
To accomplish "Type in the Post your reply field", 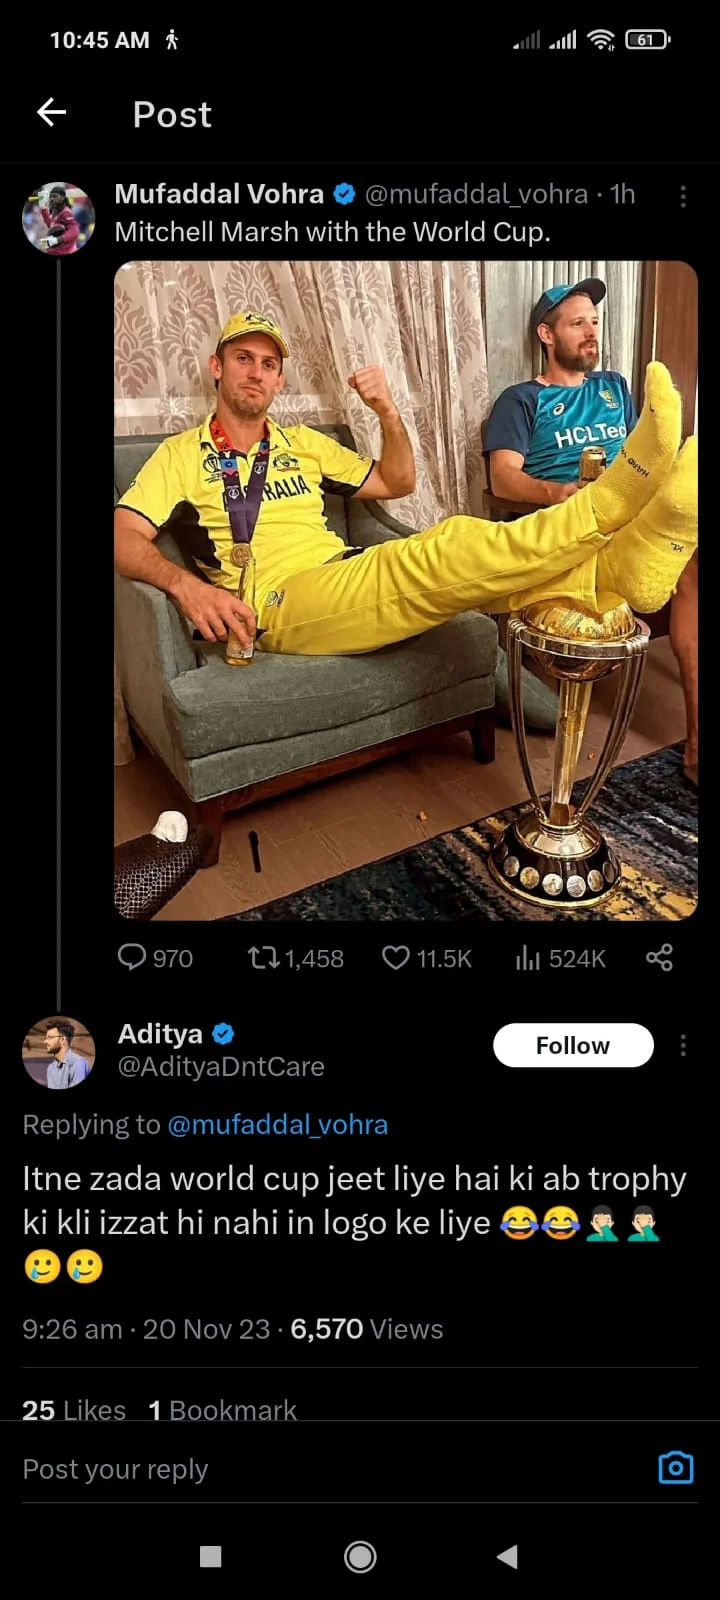I will point(300,1469).
